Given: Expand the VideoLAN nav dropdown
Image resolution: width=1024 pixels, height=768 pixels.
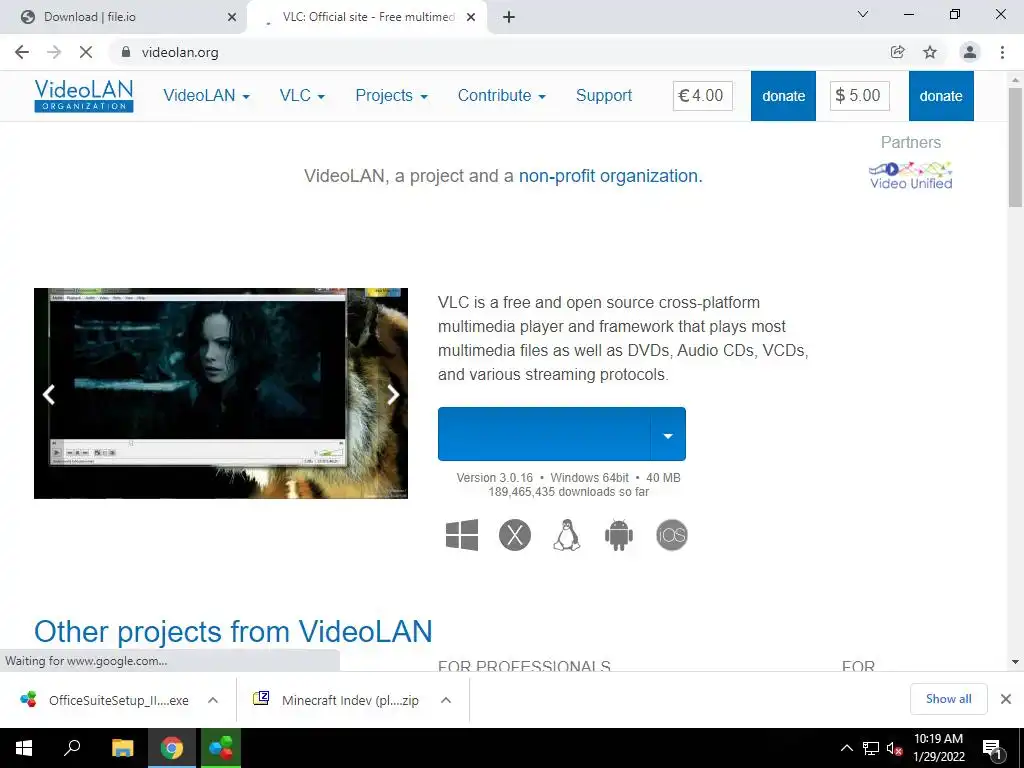Looking at the screenshot, I should (206, 95).
